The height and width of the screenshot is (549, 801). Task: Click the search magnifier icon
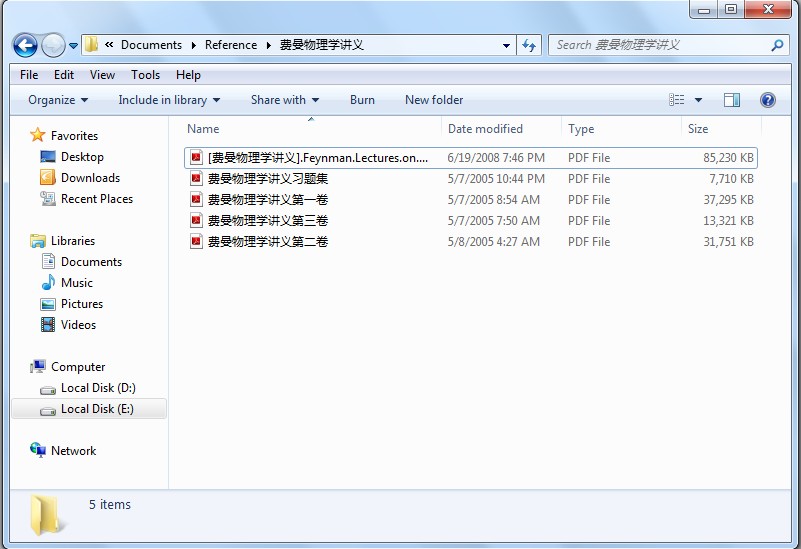[x=777, y=45]
